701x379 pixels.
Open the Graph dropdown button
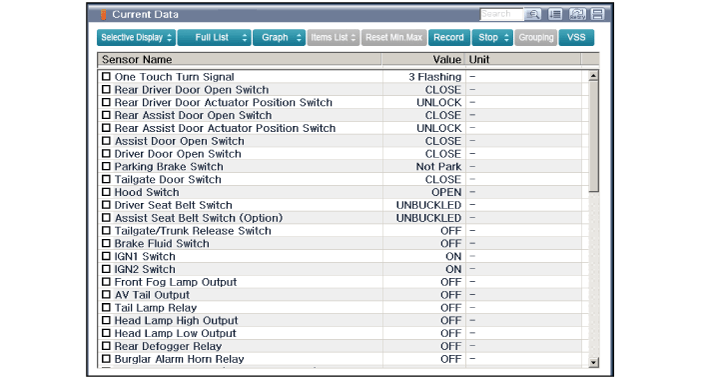click(x=279, y=38)
